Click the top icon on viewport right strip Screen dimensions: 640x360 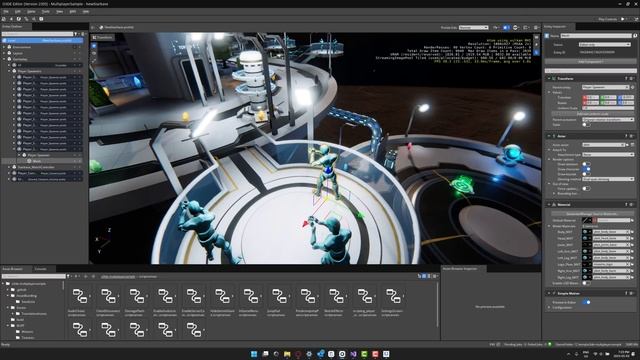point(536,37)
